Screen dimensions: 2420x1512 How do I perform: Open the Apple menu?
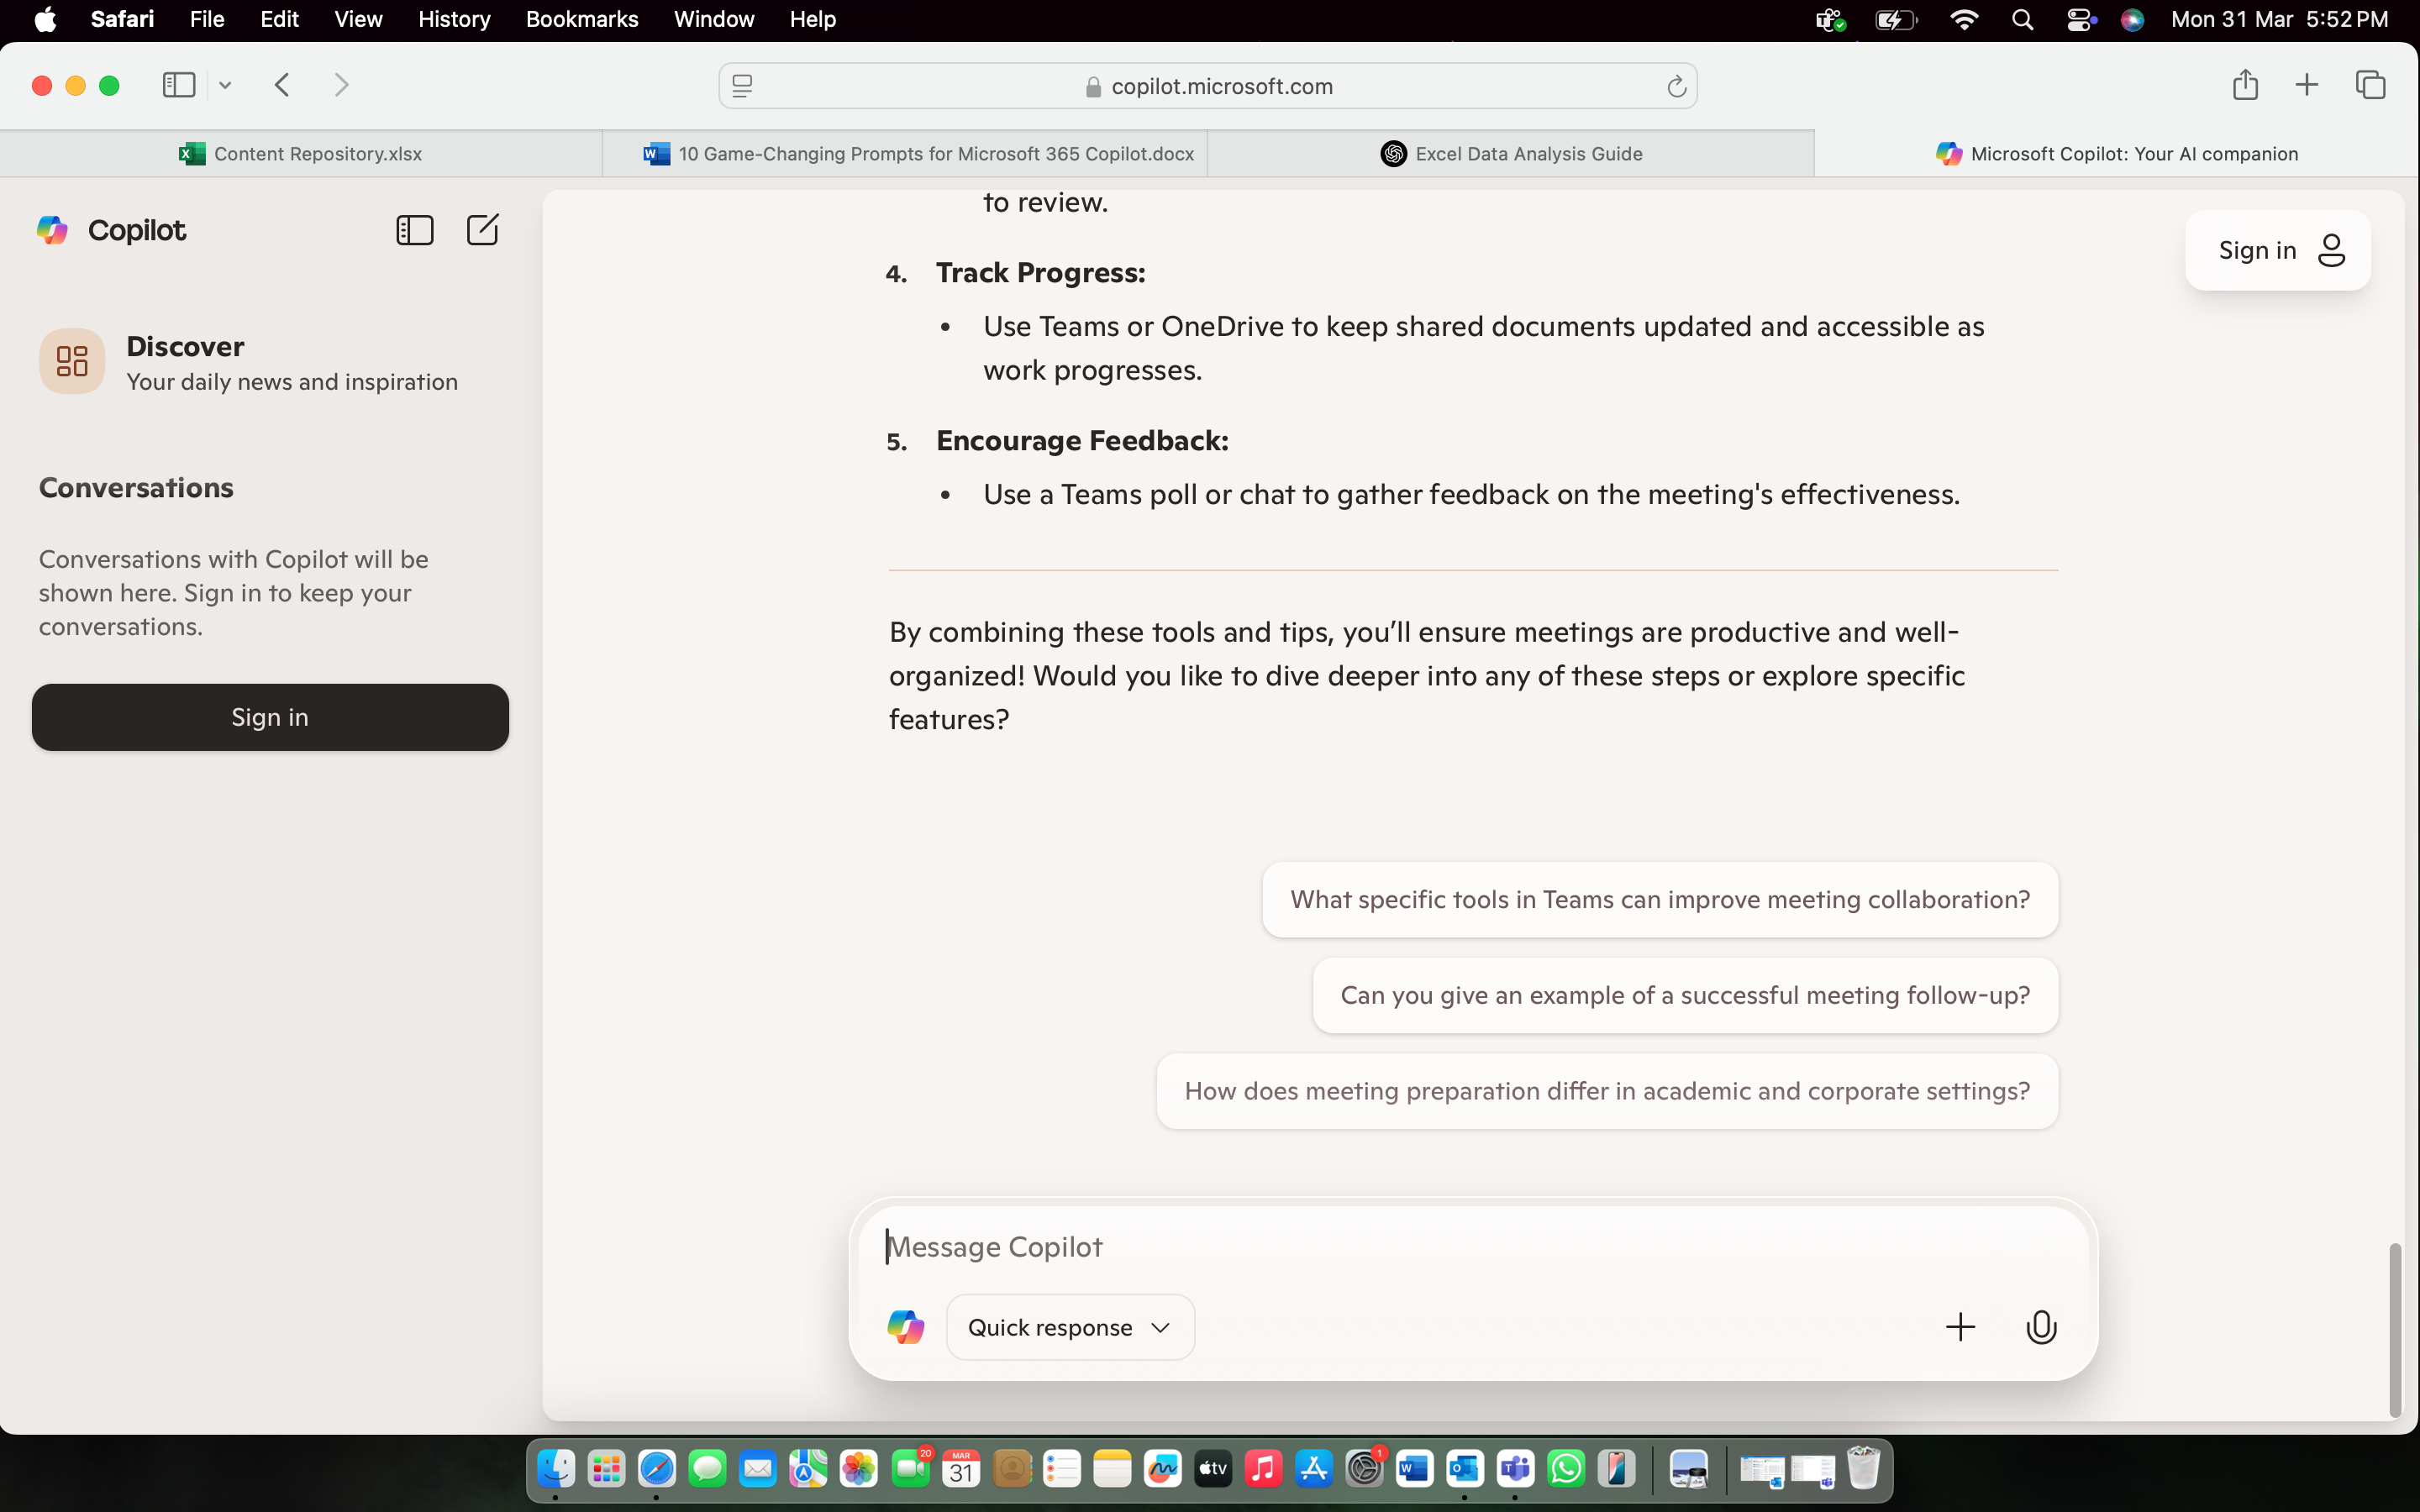[45, 20]
